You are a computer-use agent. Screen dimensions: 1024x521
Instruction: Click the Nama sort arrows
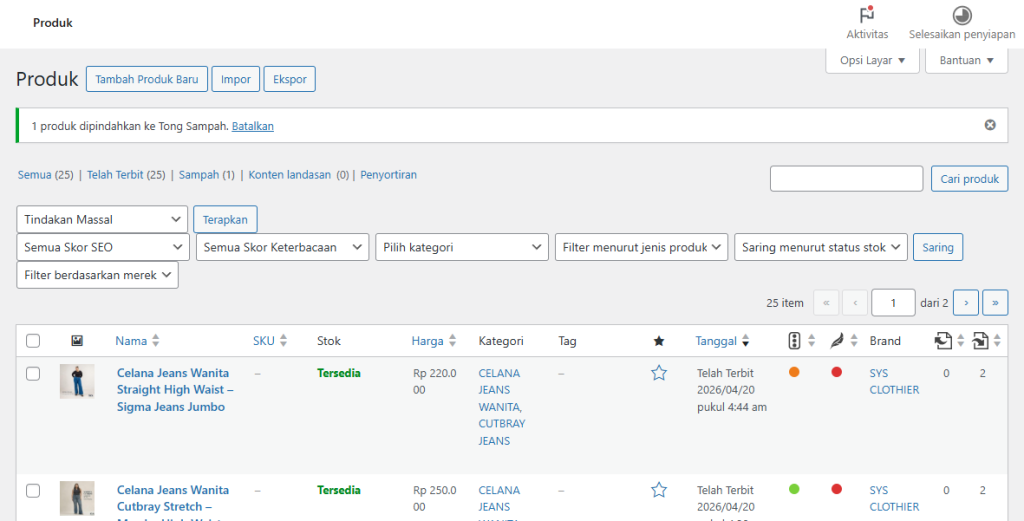point(155,341)
